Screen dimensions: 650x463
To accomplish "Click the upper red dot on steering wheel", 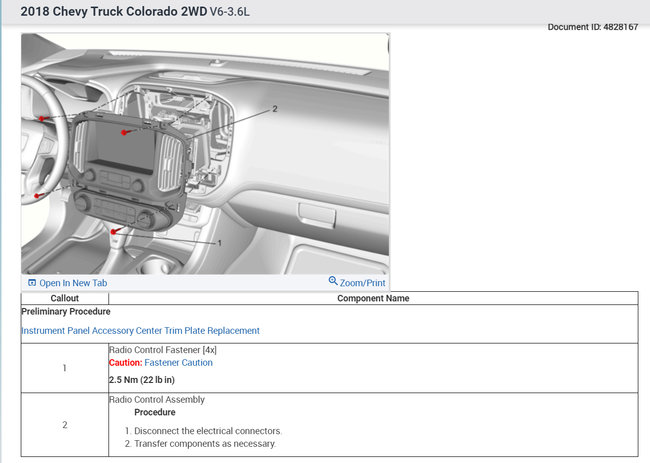I will (x=43, y=119).
